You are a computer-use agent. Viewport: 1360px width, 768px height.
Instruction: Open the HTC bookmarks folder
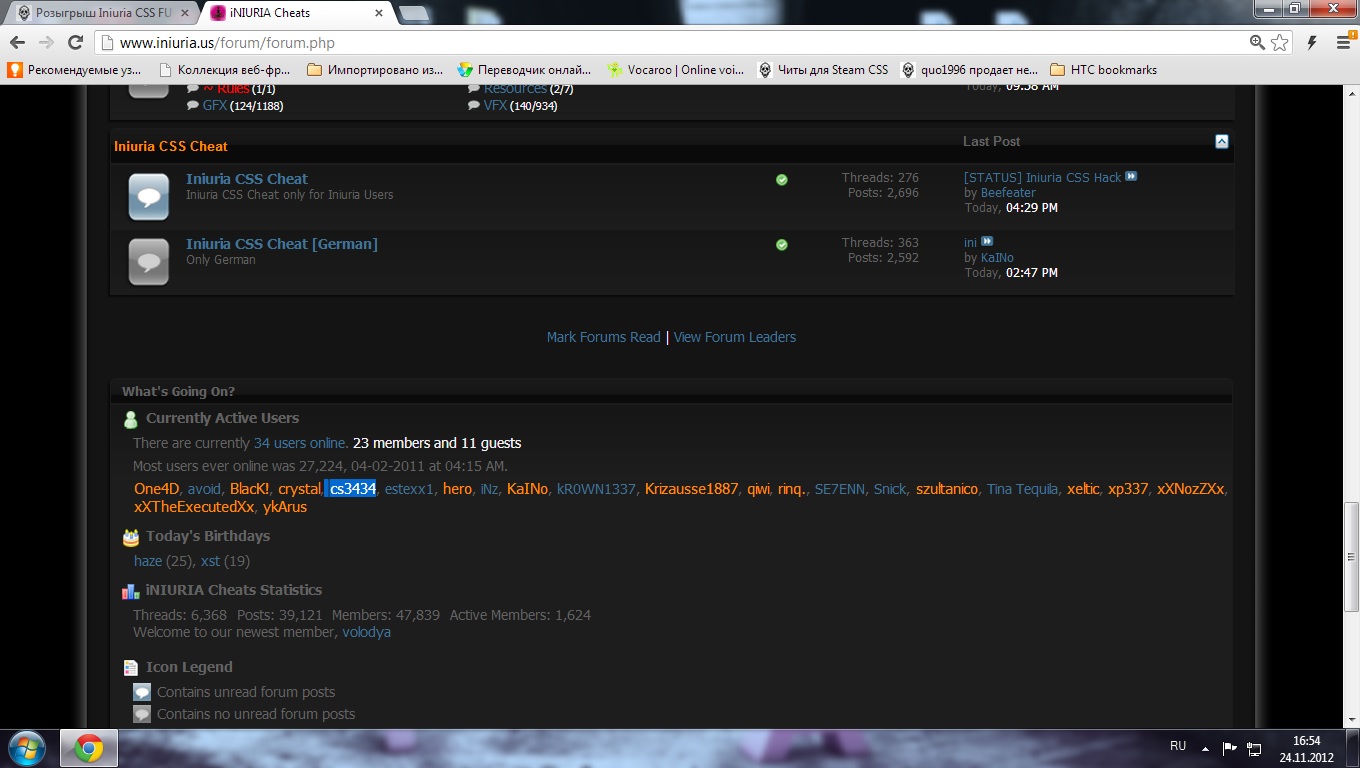click(x=1104, y=70)
